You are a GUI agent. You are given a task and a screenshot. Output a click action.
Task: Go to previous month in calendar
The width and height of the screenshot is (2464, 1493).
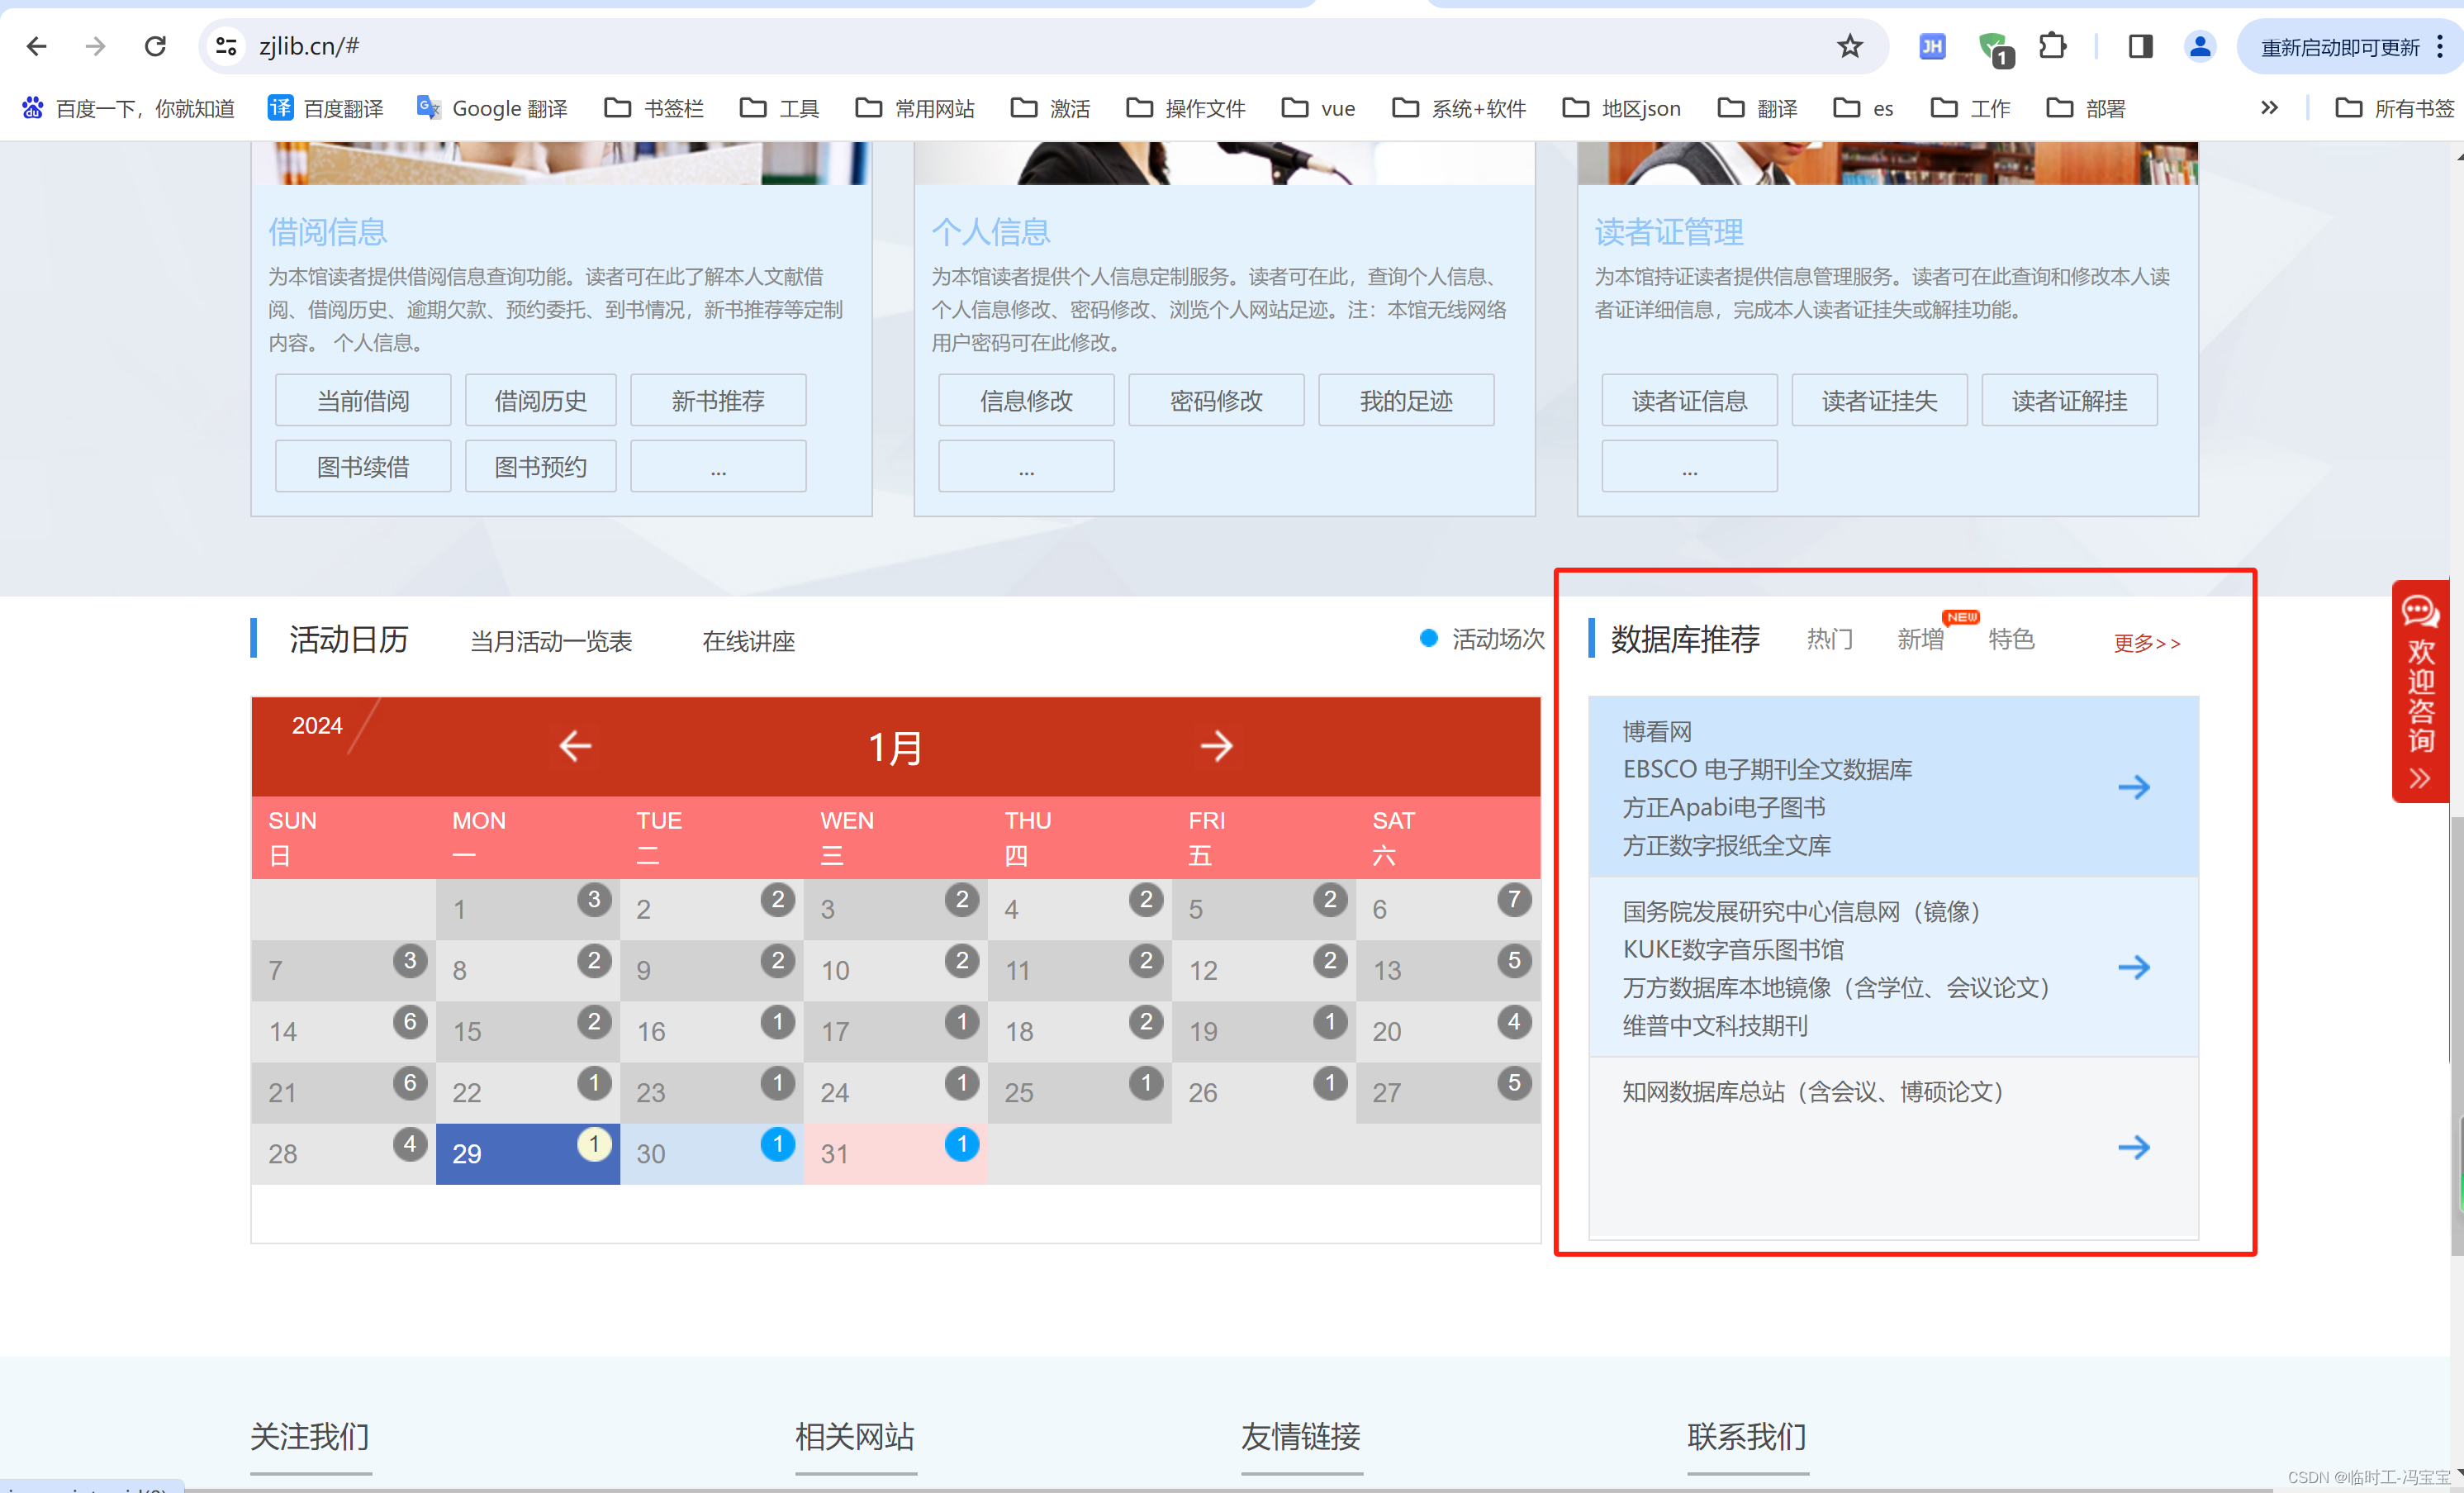575,745
